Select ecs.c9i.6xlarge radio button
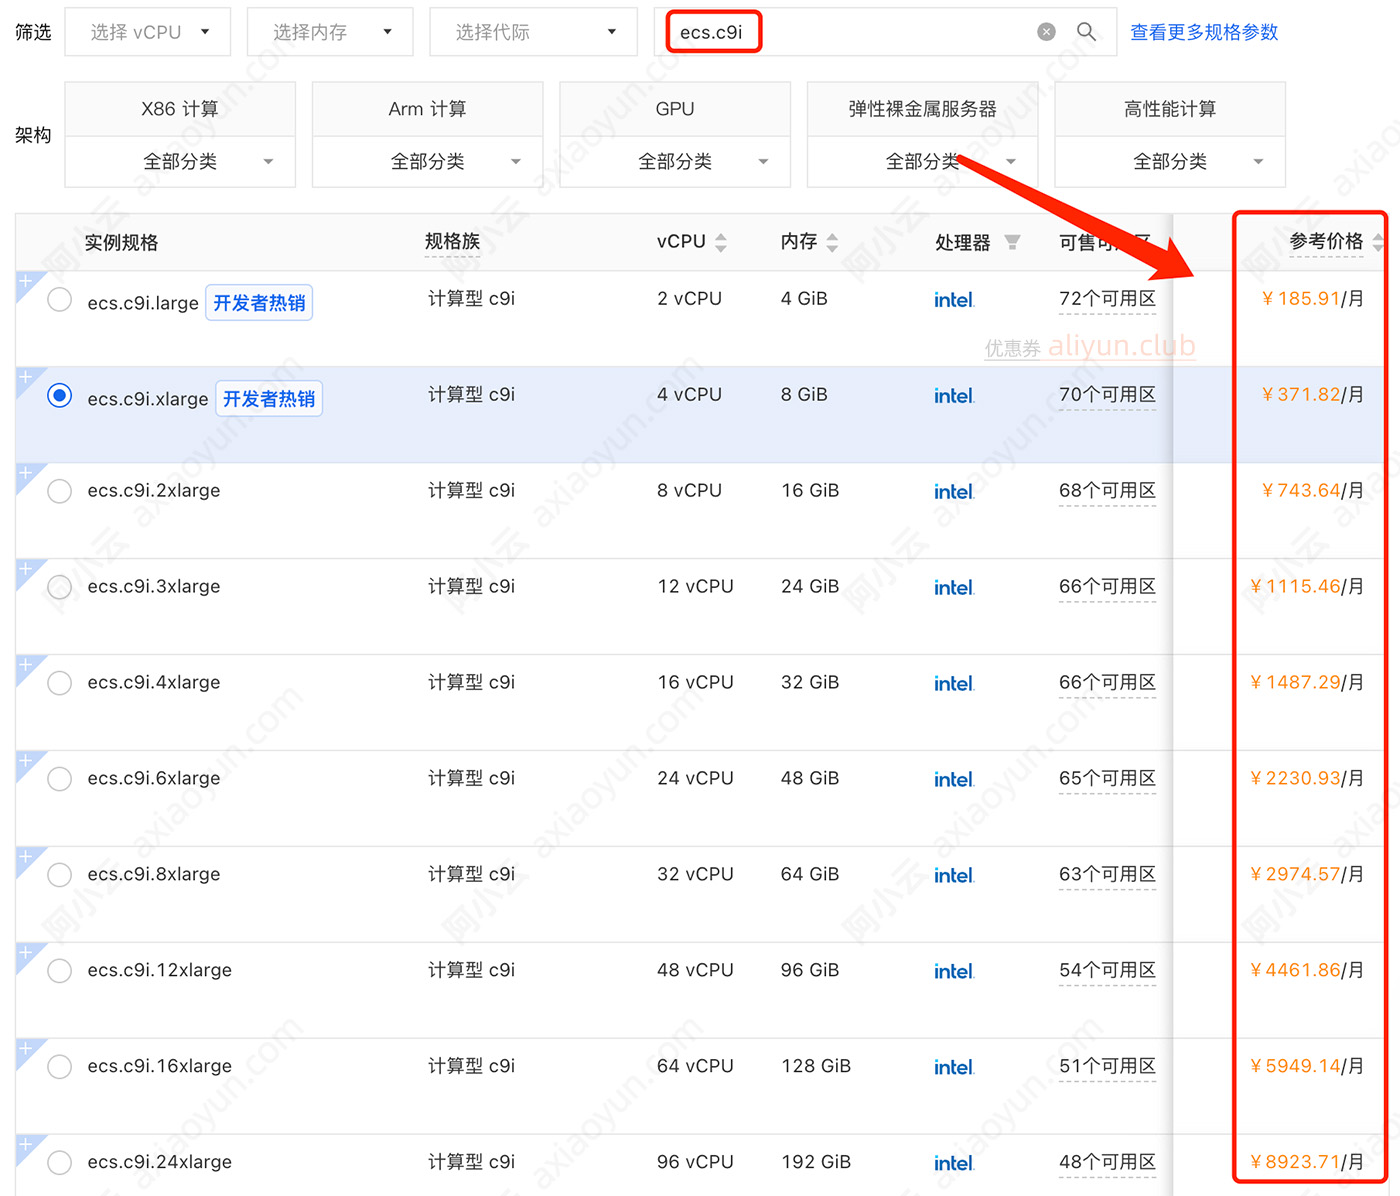 [x=60, y=779]
